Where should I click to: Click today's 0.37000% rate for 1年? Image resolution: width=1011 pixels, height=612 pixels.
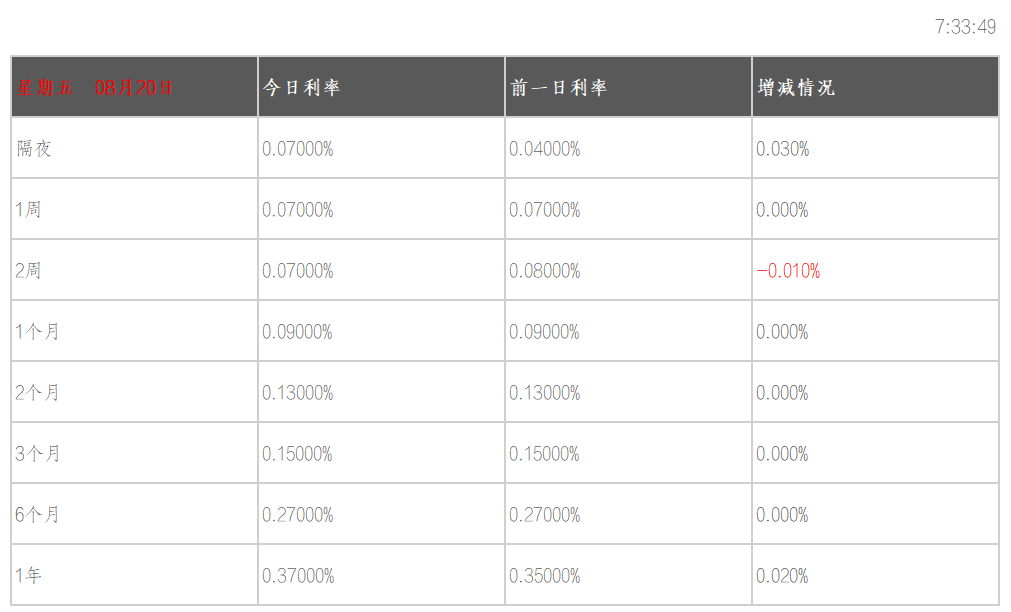pyautogui.click(x=298, y=576)
